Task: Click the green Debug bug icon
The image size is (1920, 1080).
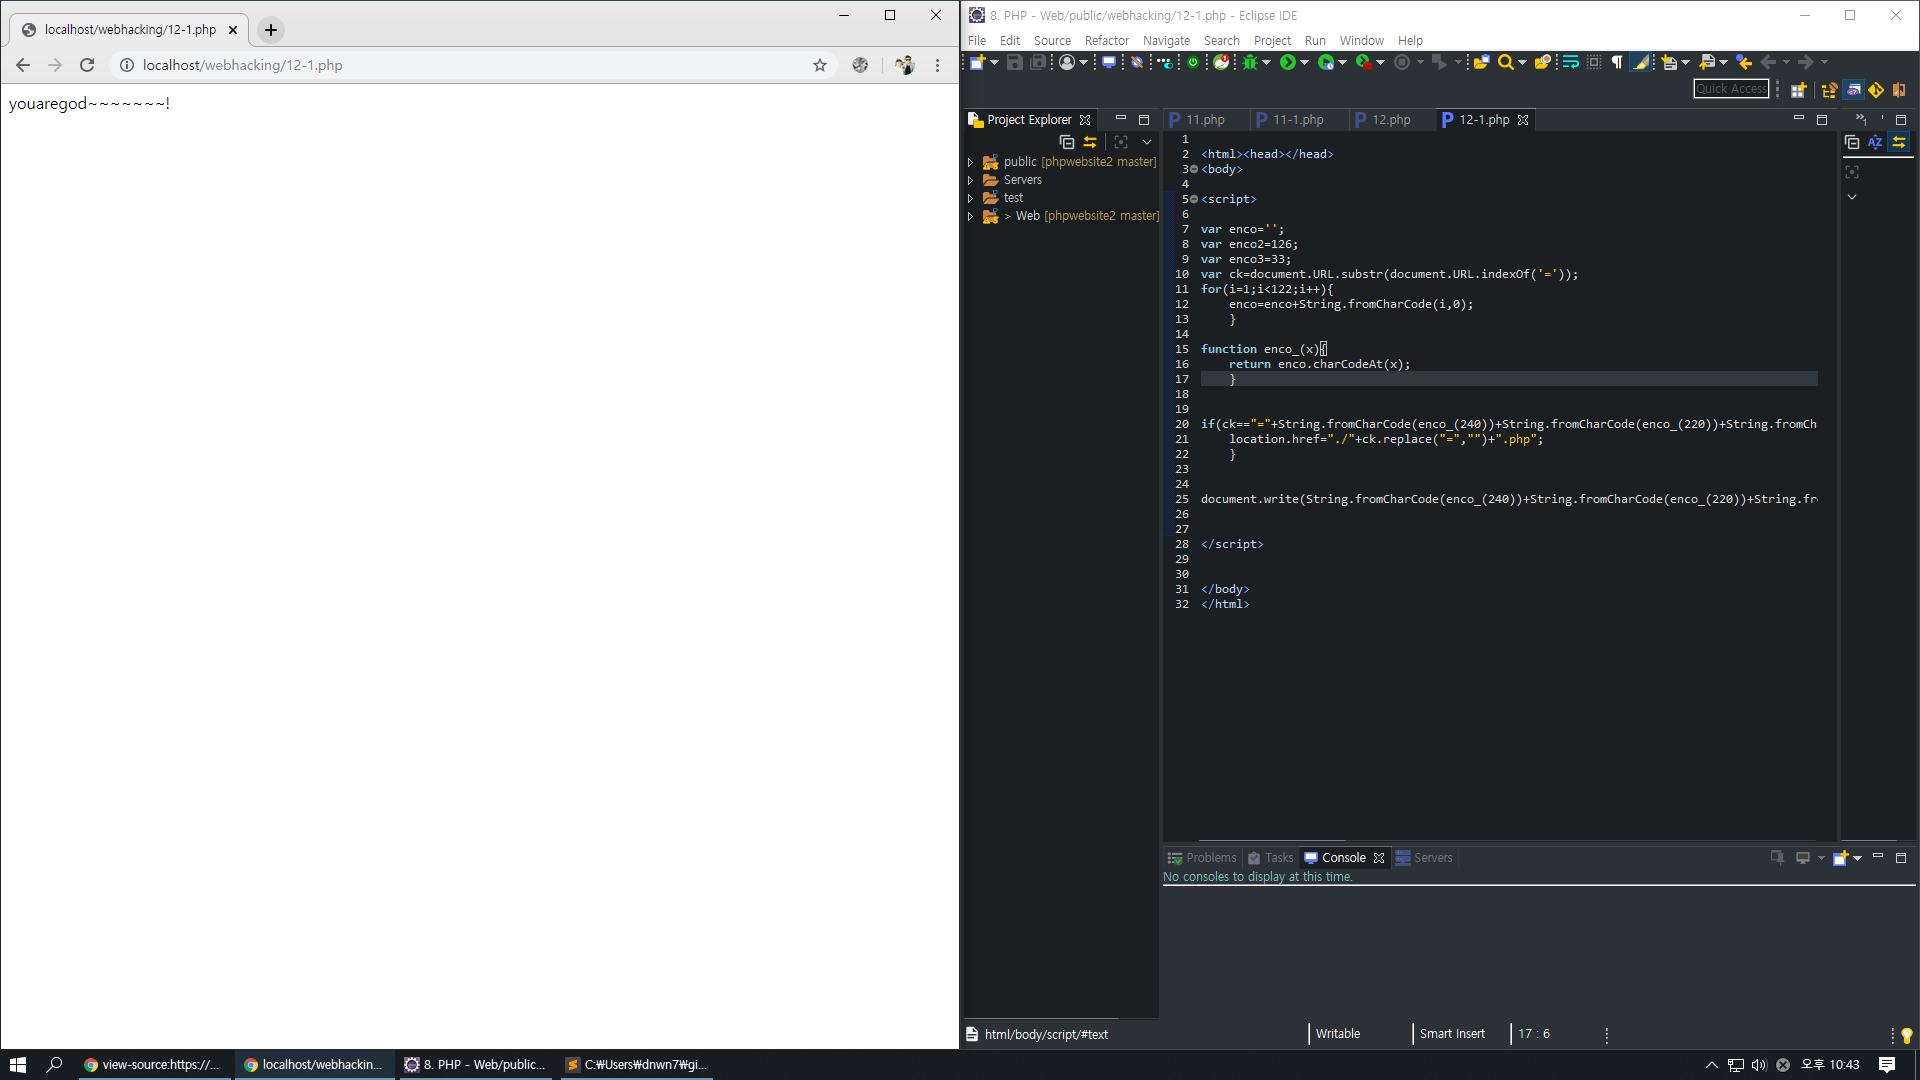Action: (1249, 63)
